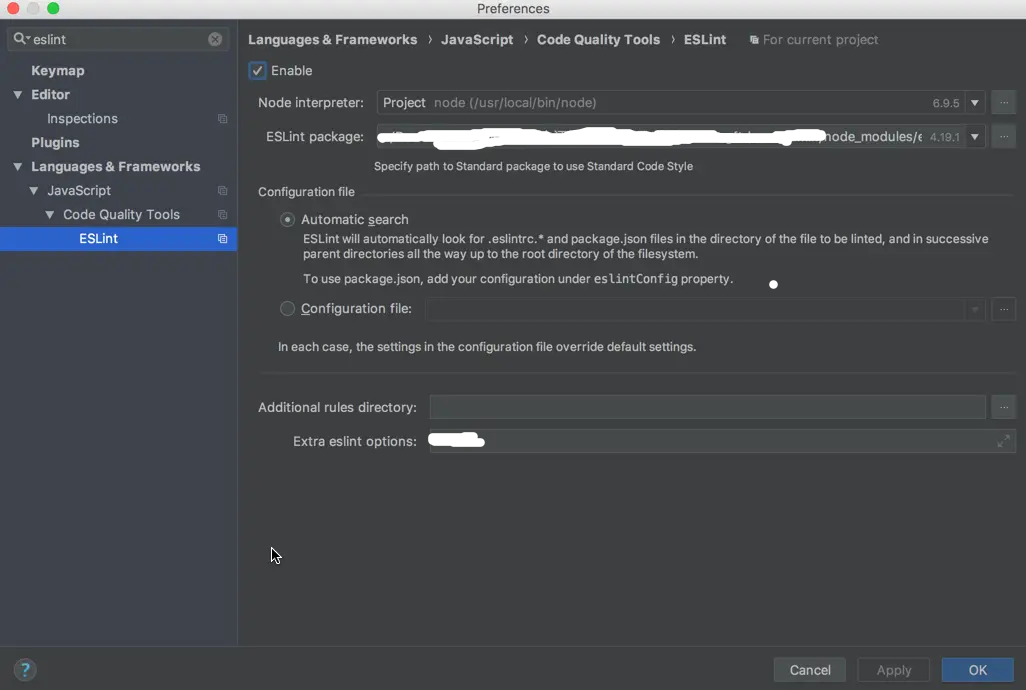
Task: Click the 4.19.1 ESLint version text
Action: click(x=944, y=137)
